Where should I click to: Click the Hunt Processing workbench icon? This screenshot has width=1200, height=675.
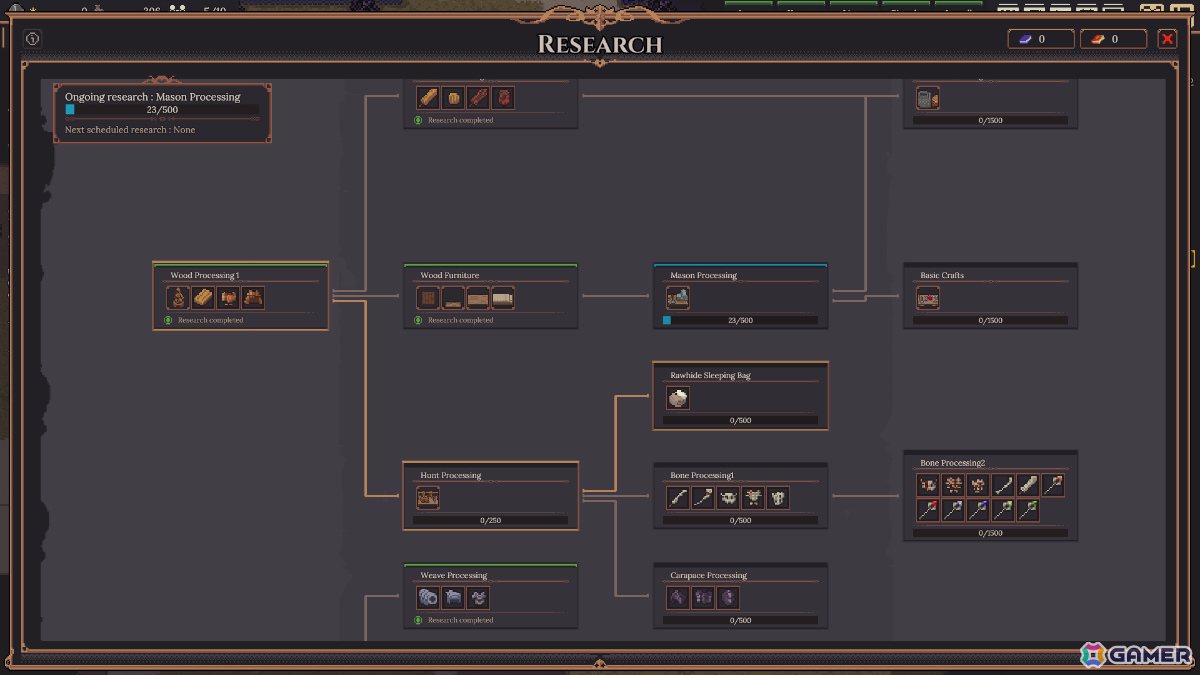coord(428,498)
